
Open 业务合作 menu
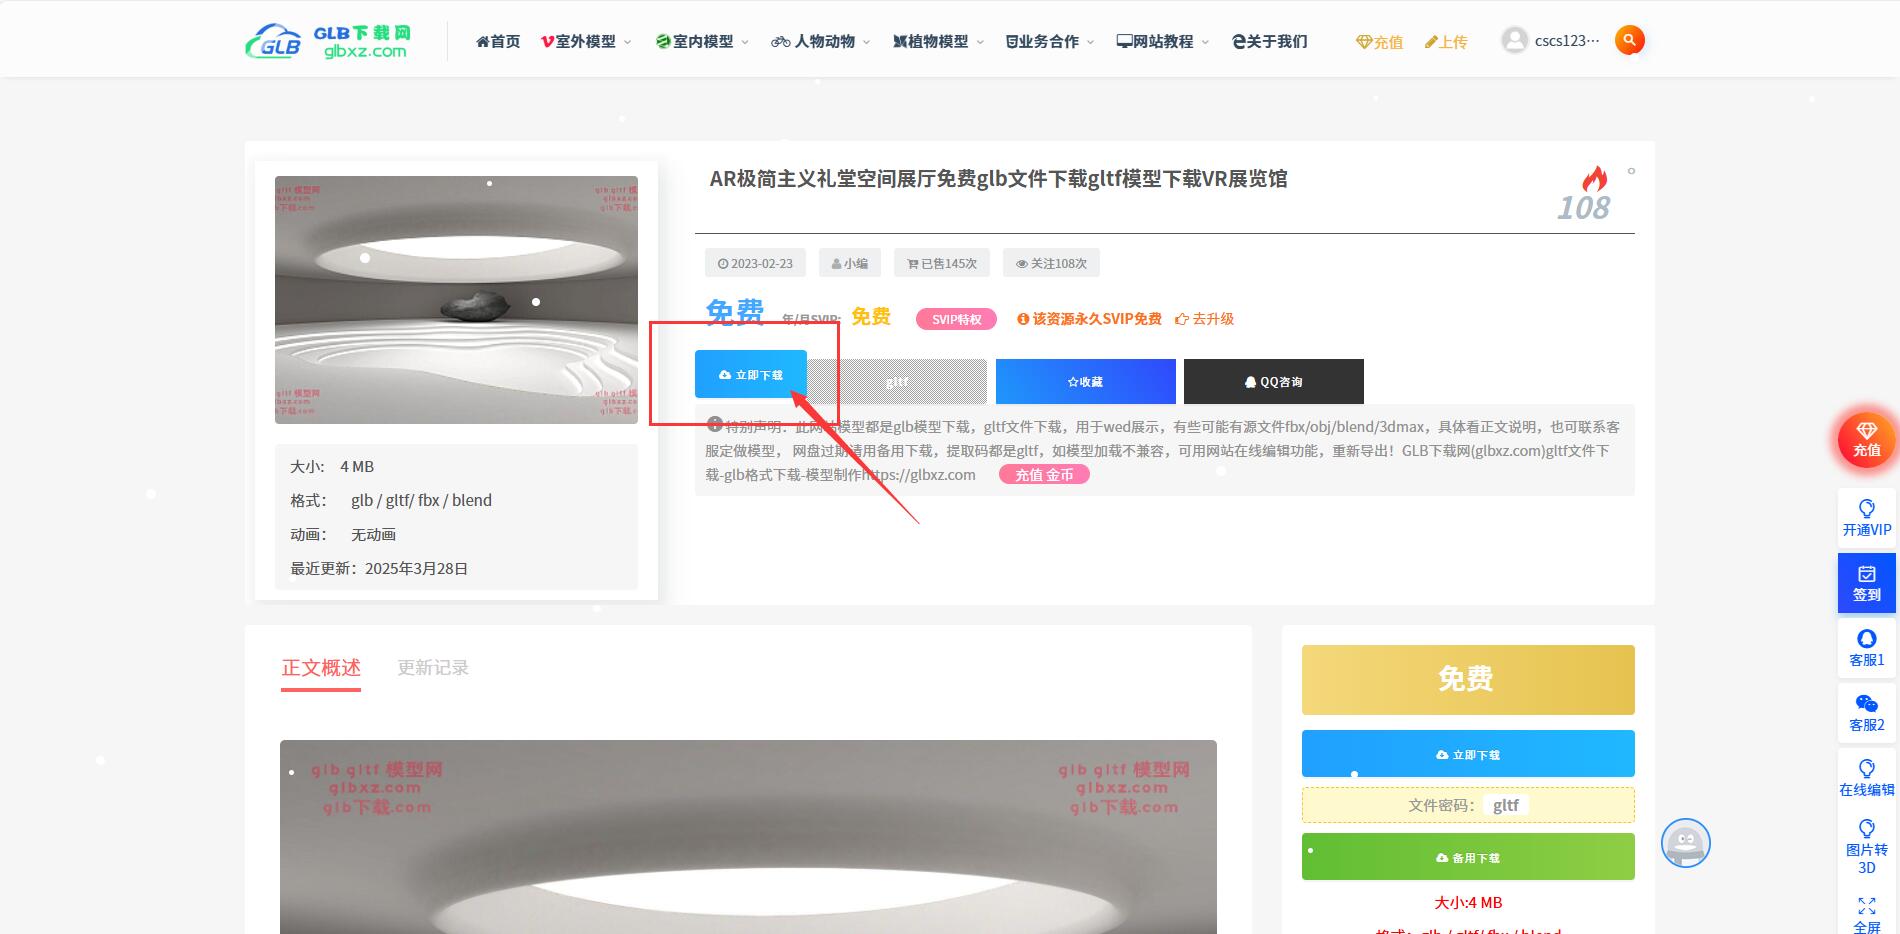1042,41
